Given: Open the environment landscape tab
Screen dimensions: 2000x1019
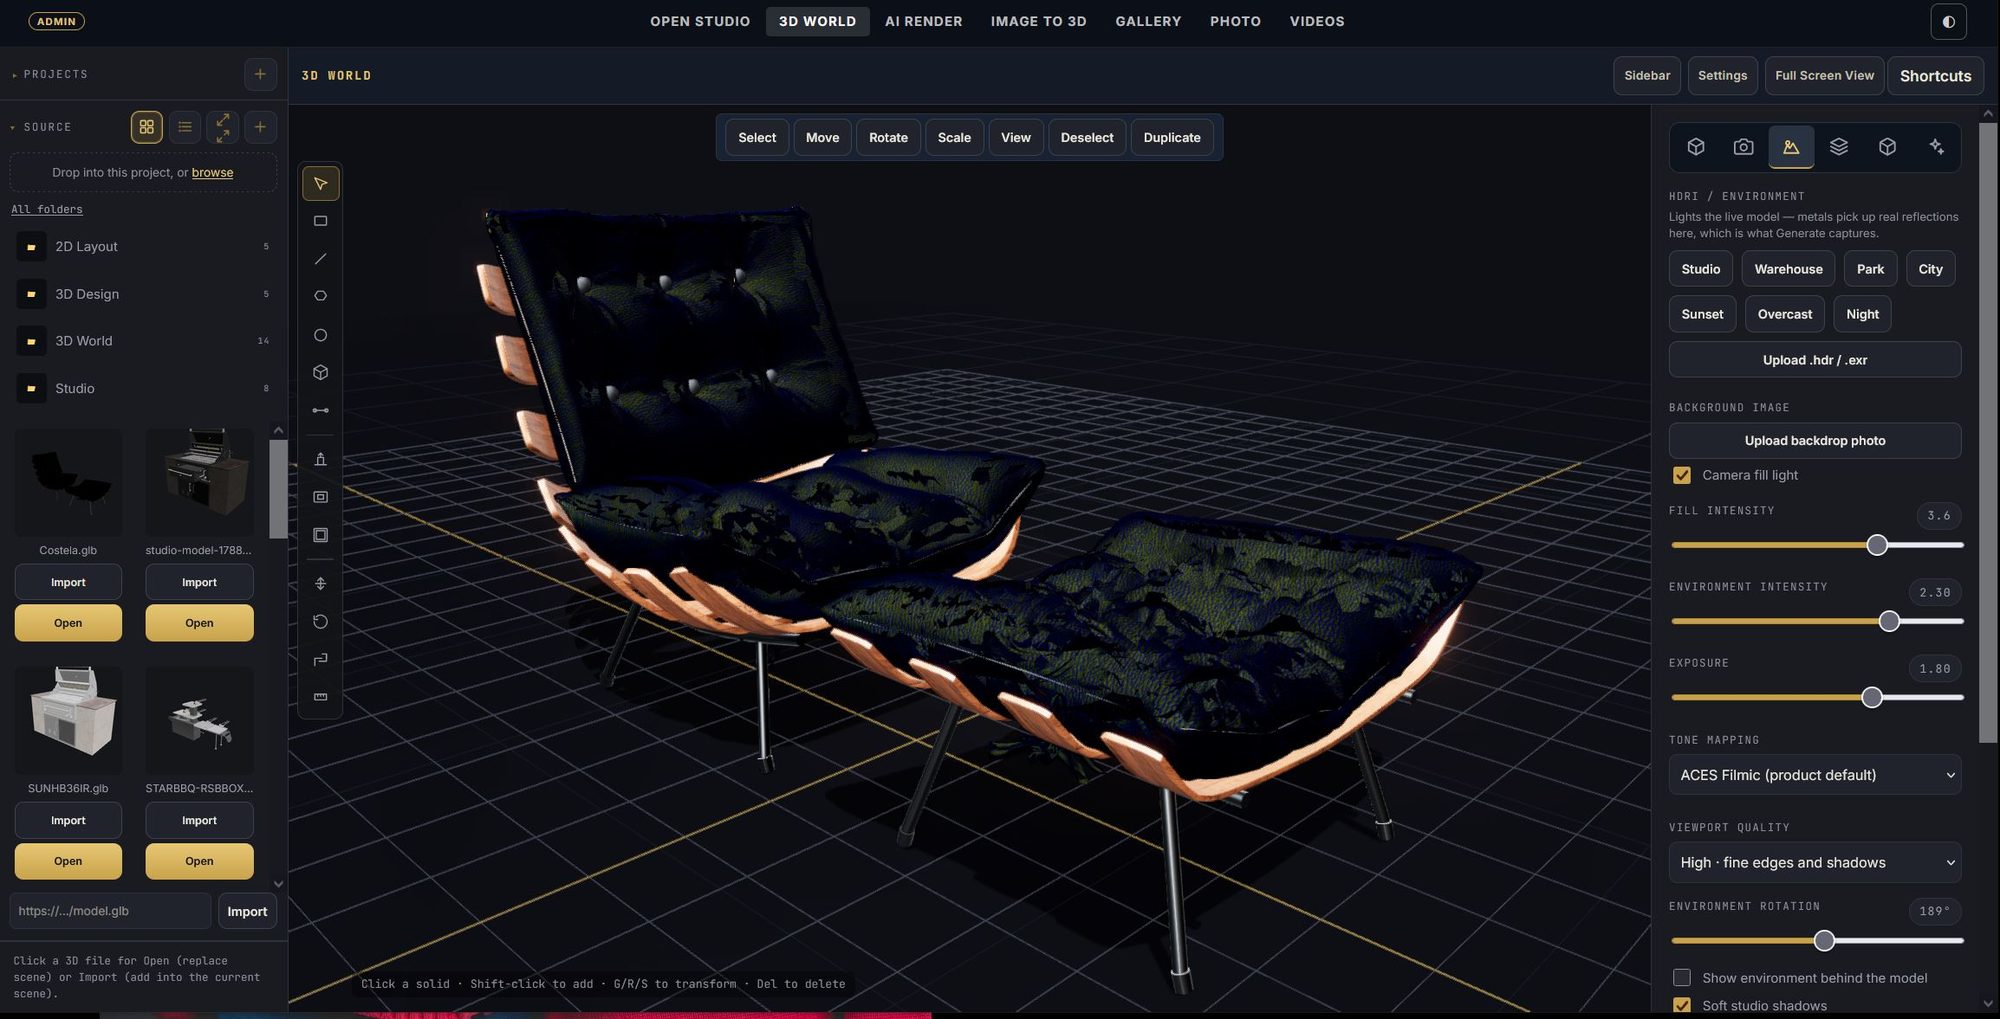Looking at the screenshot, I should click(1791, 147).
